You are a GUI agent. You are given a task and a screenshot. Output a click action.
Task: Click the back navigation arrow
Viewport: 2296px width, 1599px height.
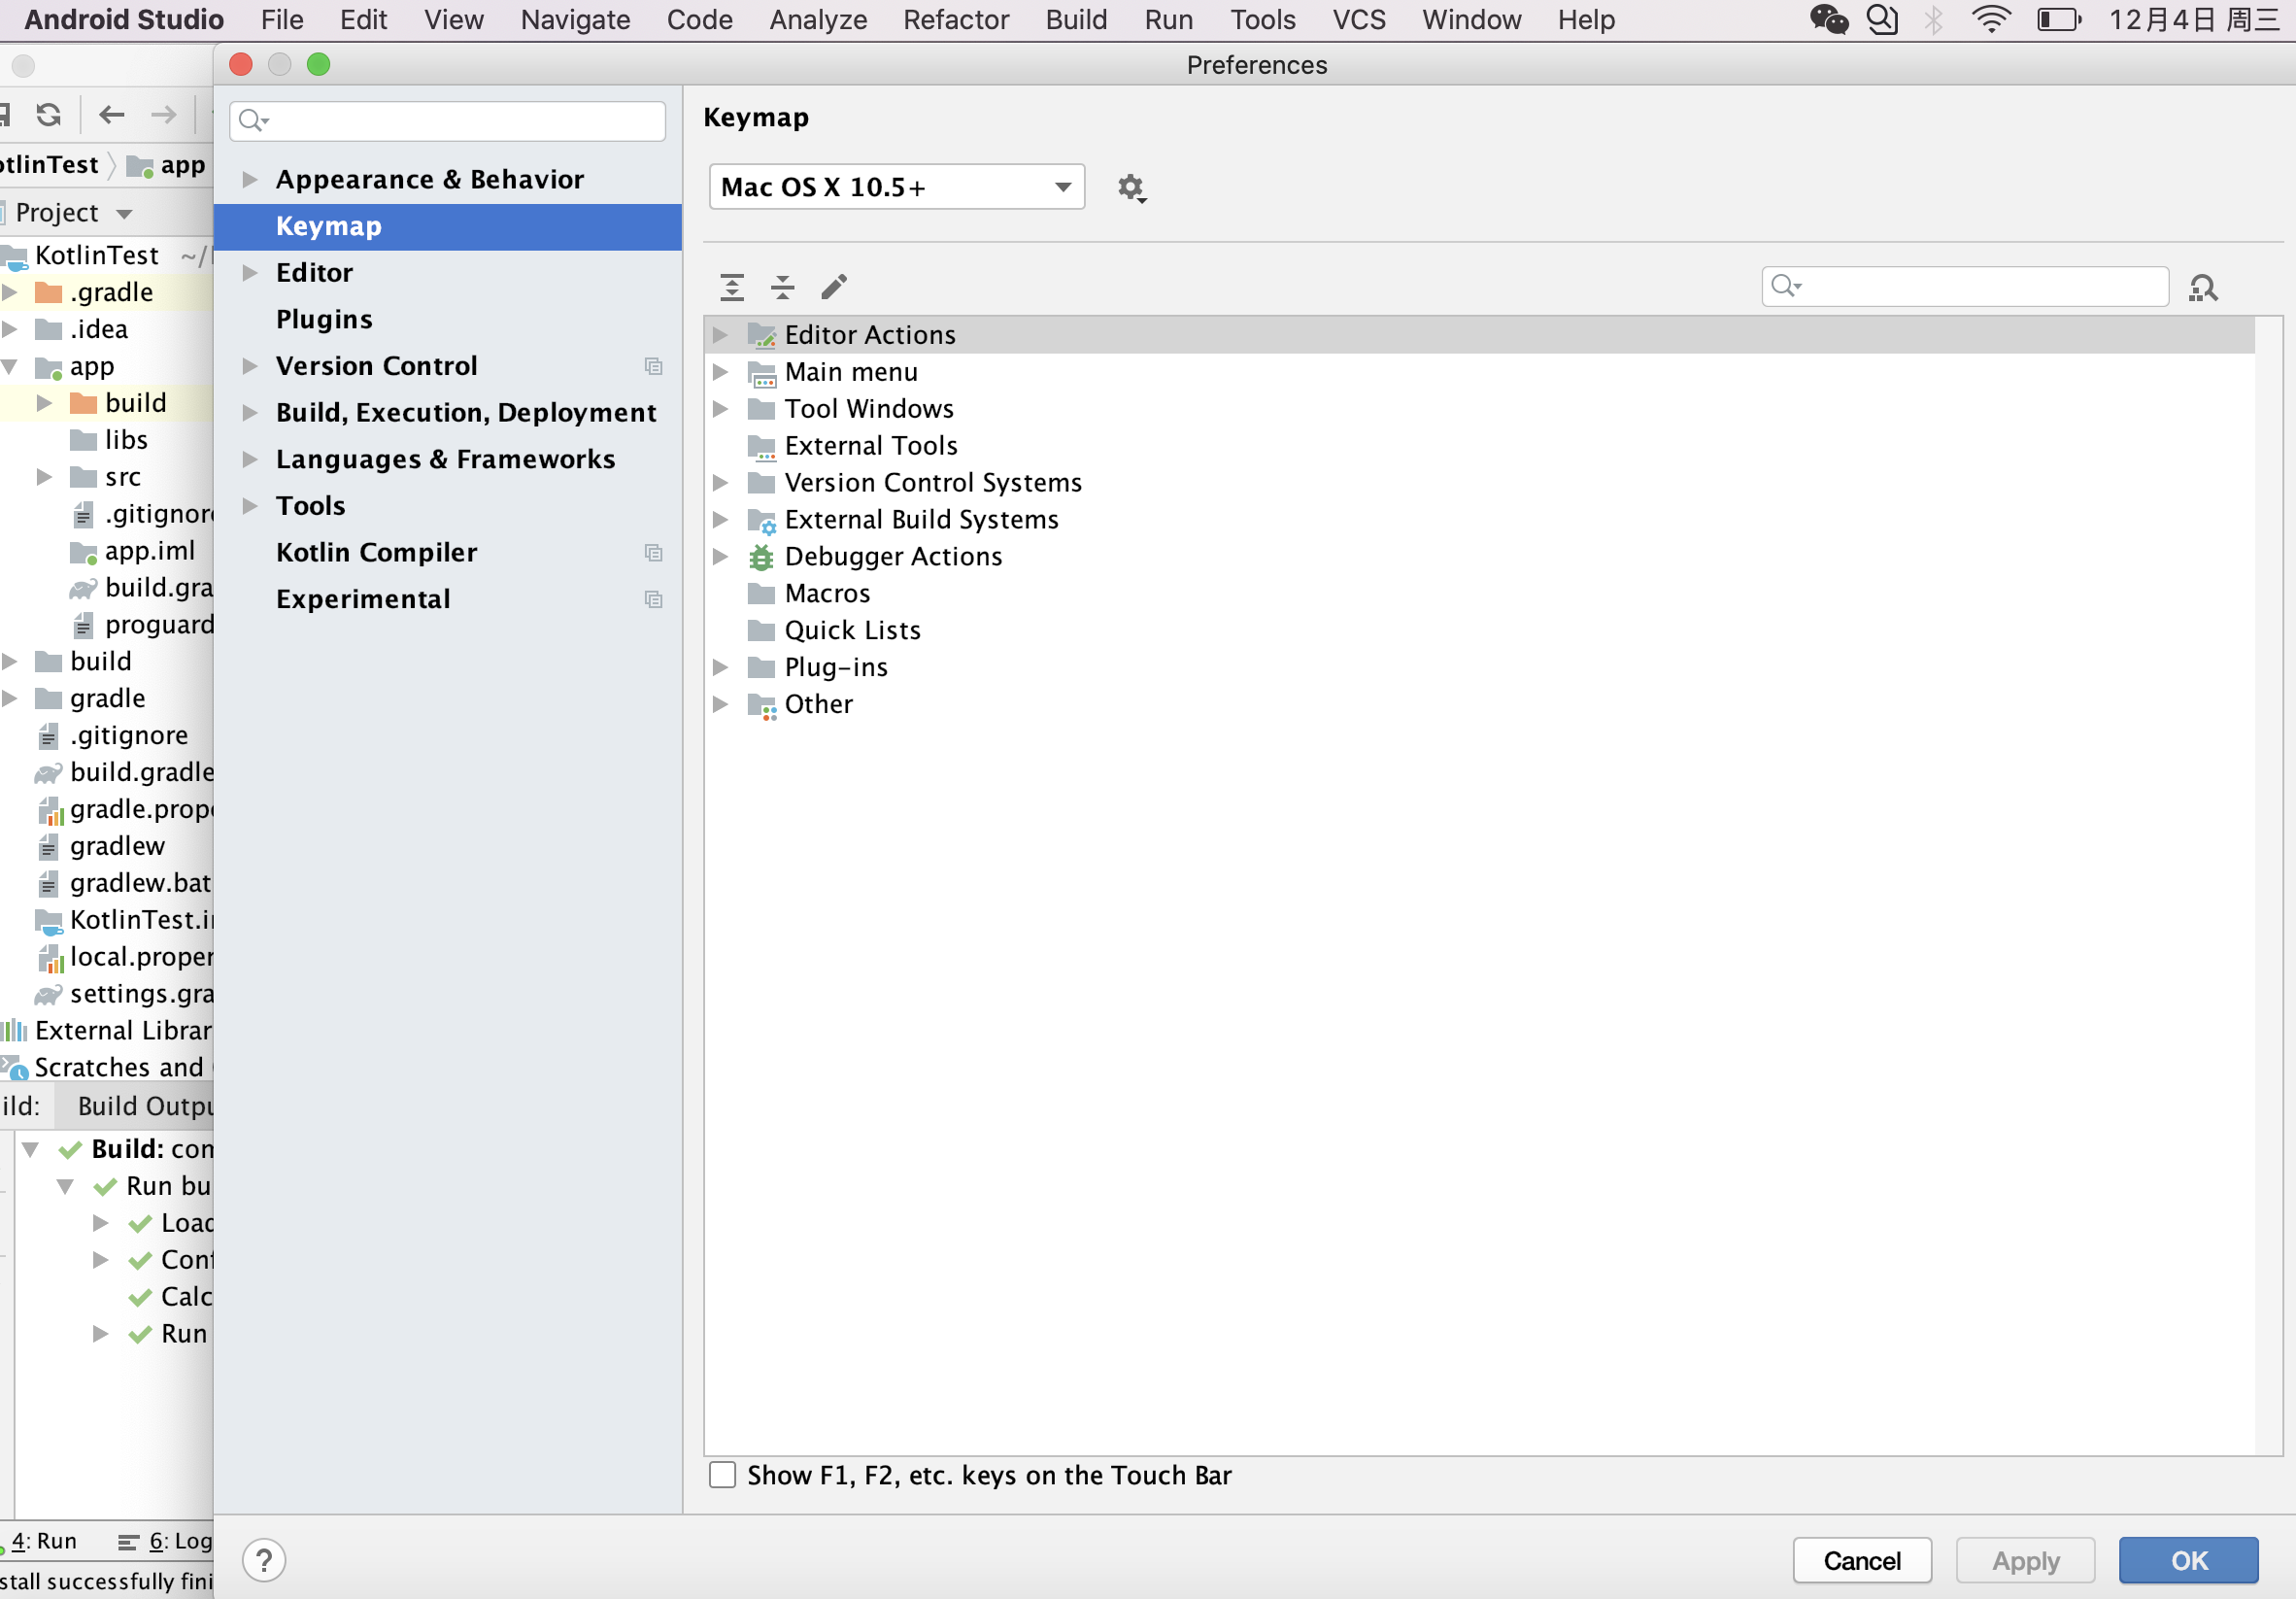click(111, 115)
